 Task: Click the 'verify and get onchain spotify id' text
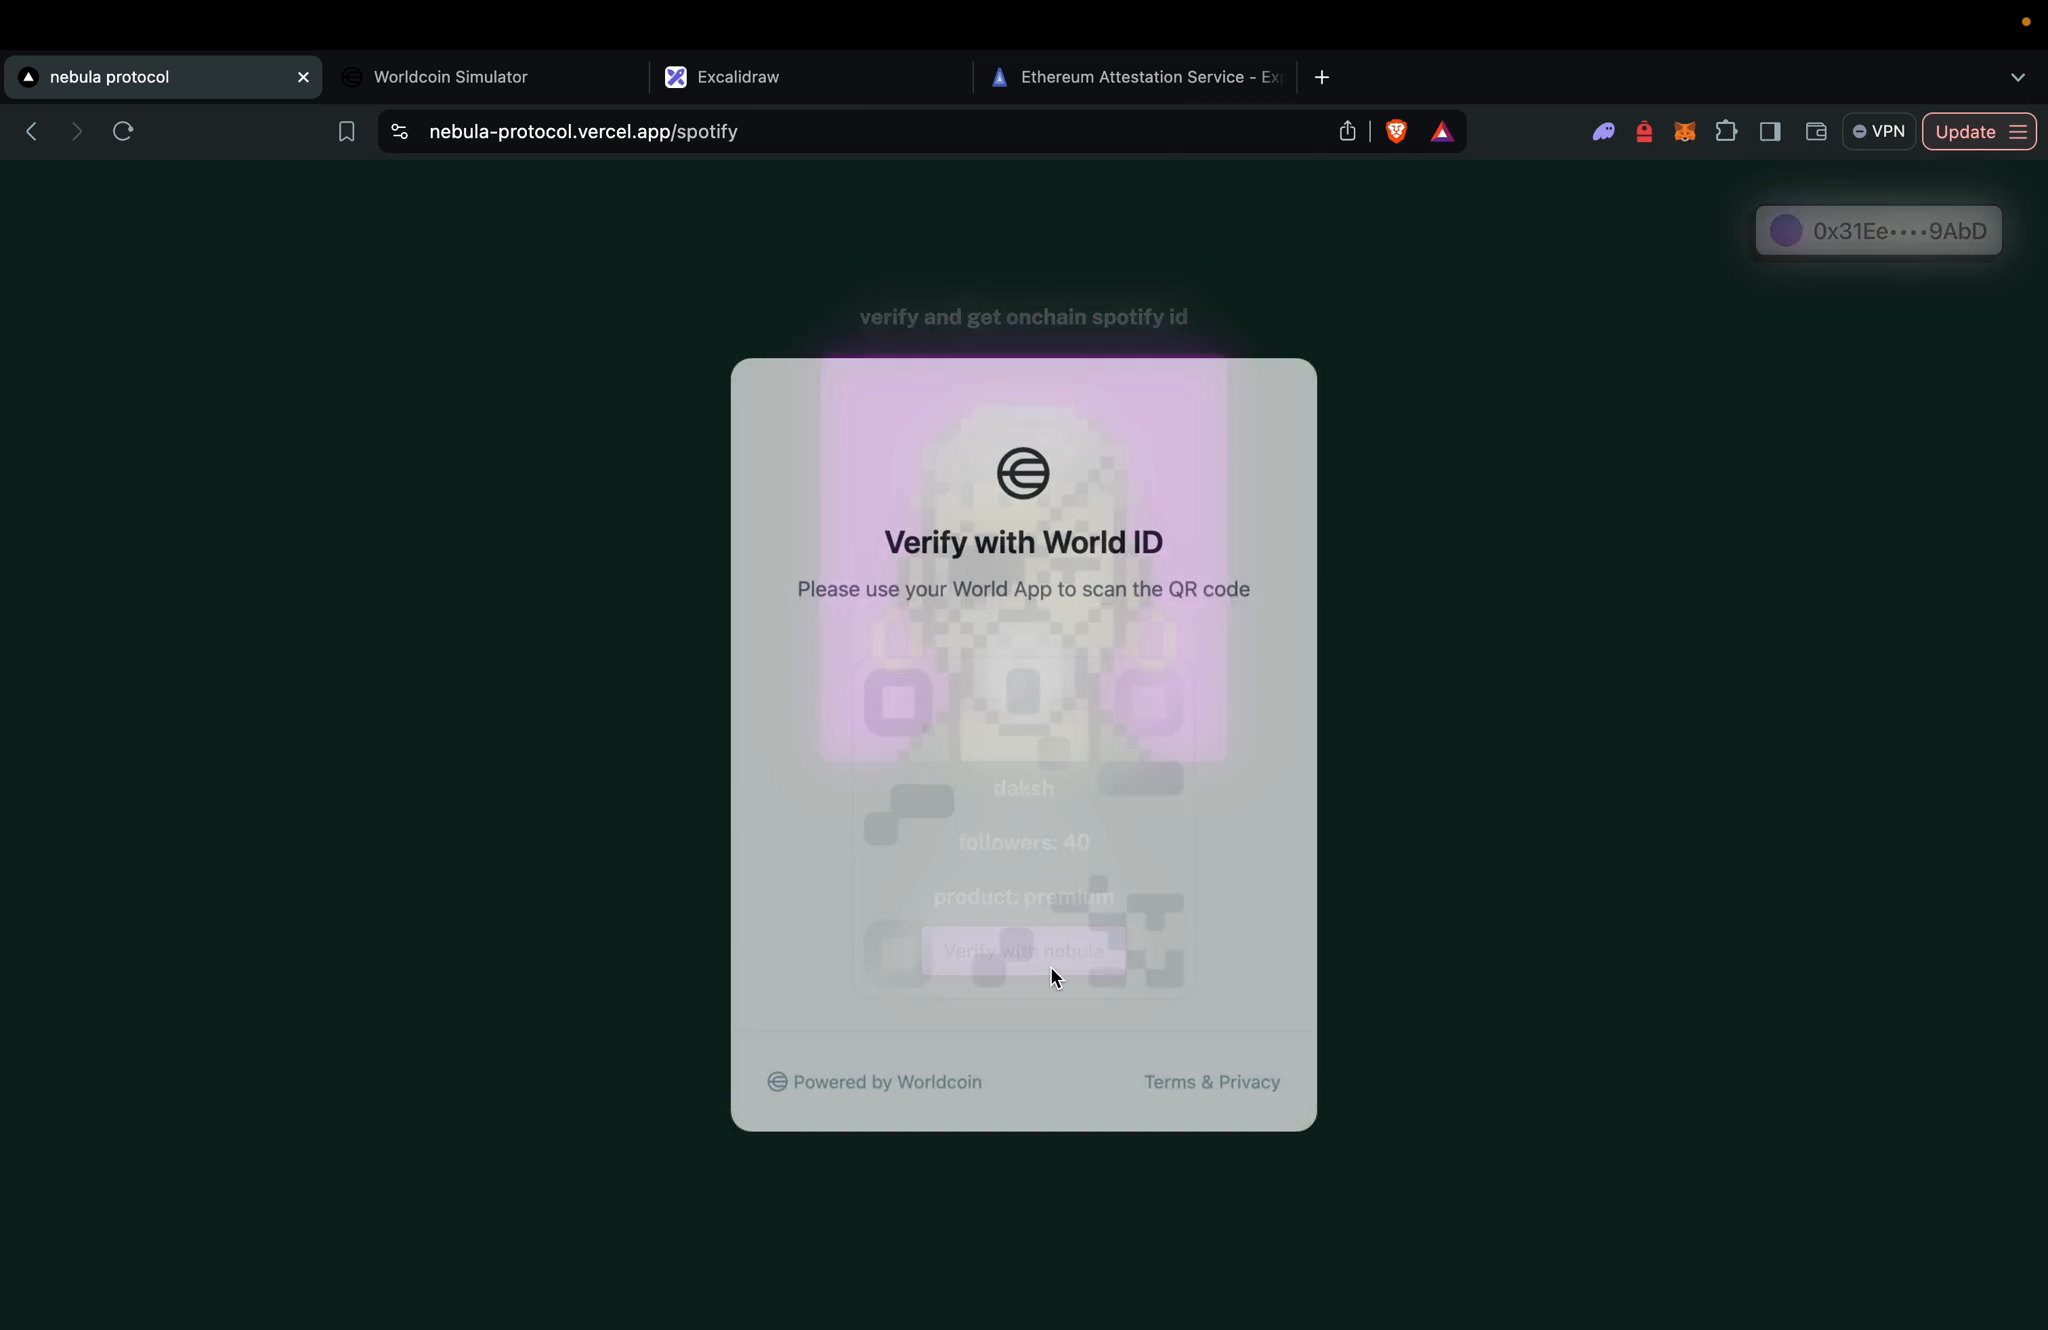coord(1023,317)
